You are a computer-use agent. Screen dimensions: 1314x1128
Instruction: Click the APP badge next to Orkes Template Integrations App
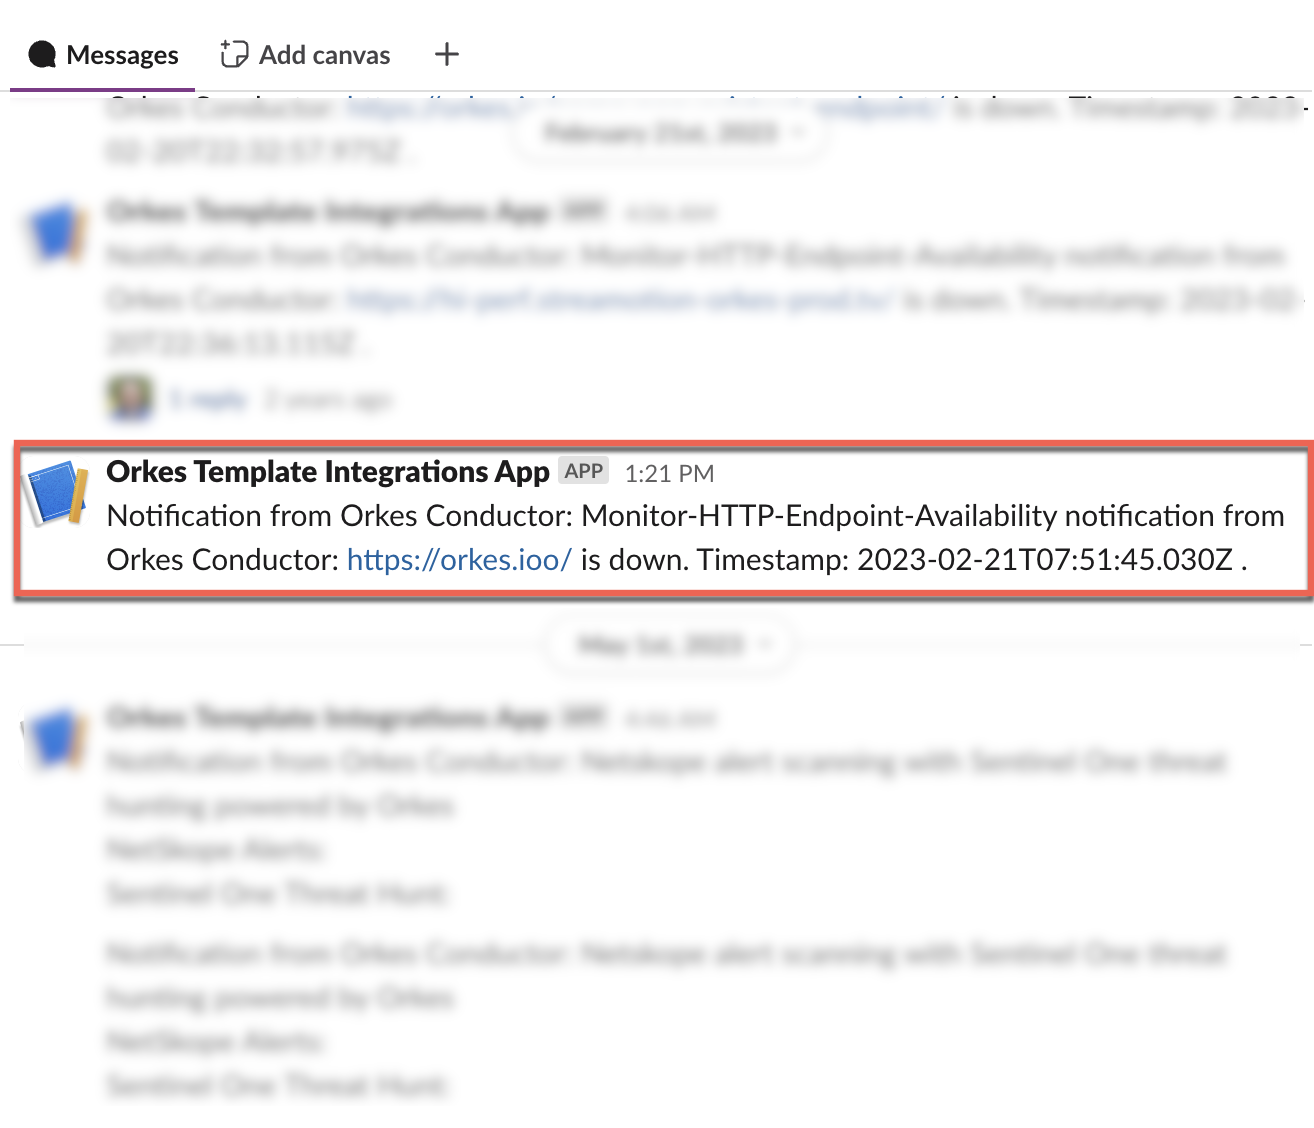click(582, 469)
